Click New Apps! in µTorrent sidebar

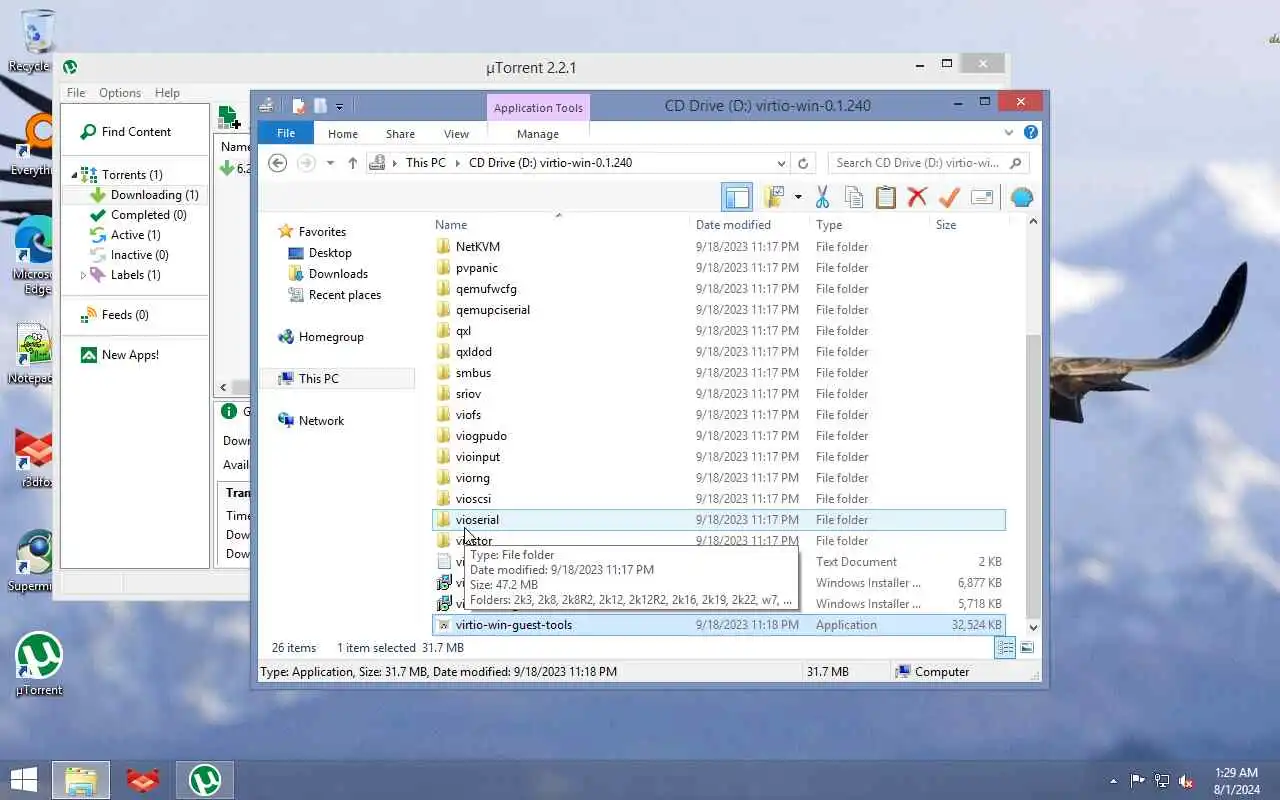tap(119, 355)
